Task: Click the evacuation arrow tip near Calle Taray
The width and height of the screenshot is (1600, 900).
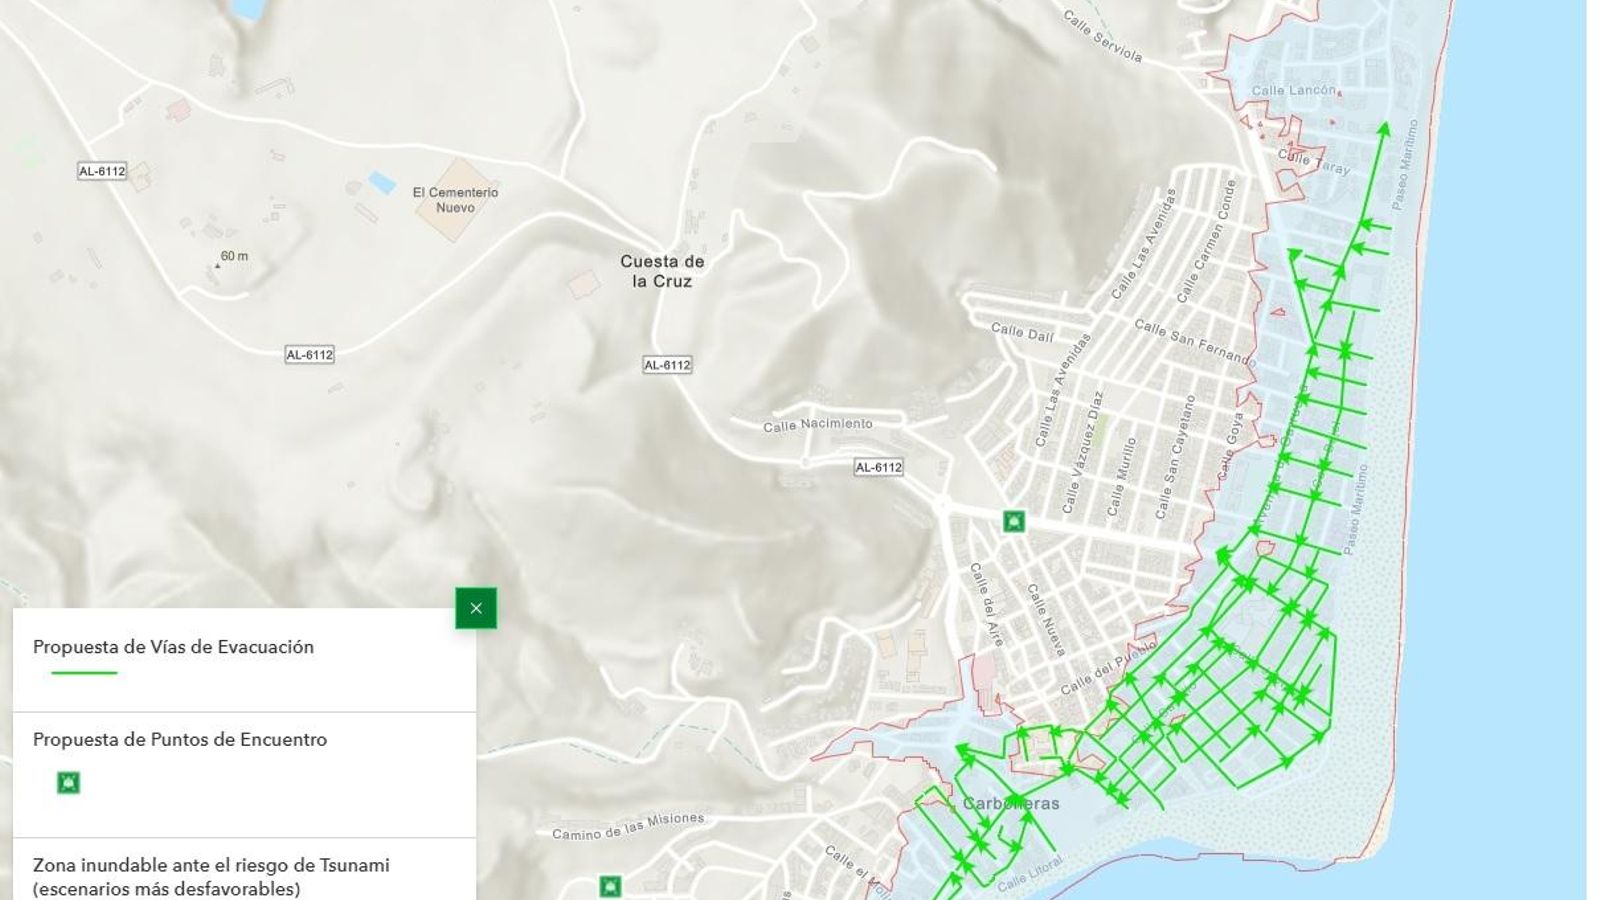Action: [1384, 128]
